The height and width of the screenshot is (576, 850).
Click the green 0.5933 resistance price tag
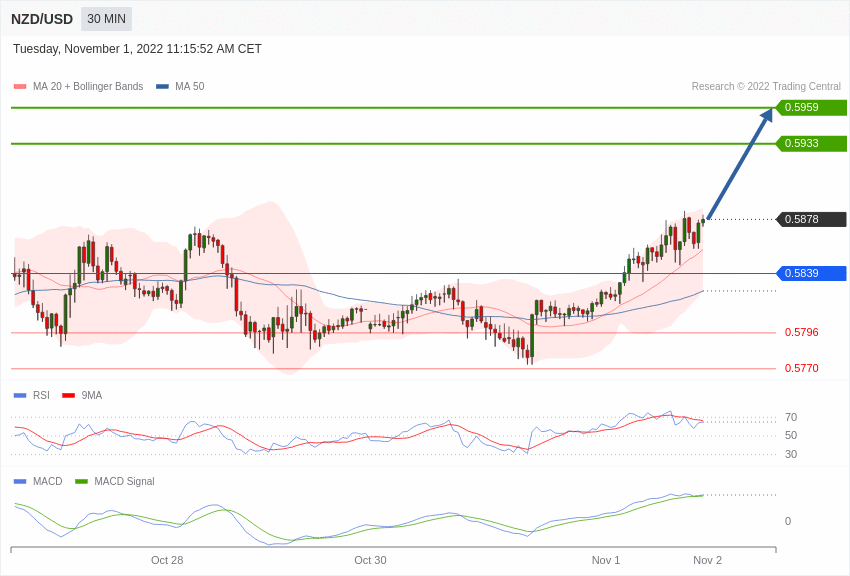(811, 144)
